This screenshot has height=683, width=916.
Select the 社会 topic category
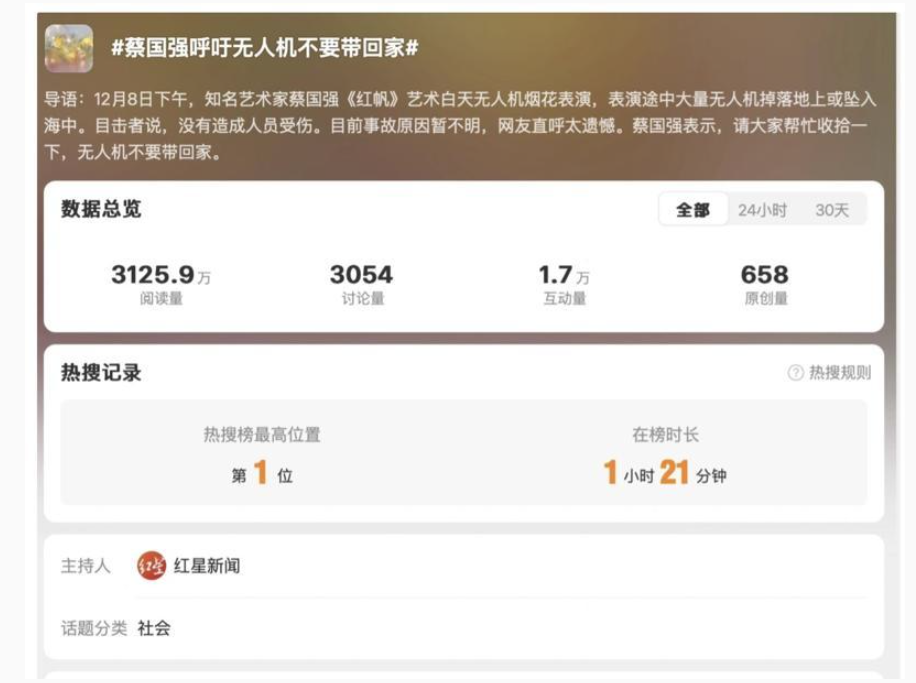click(x=154, y=628)
